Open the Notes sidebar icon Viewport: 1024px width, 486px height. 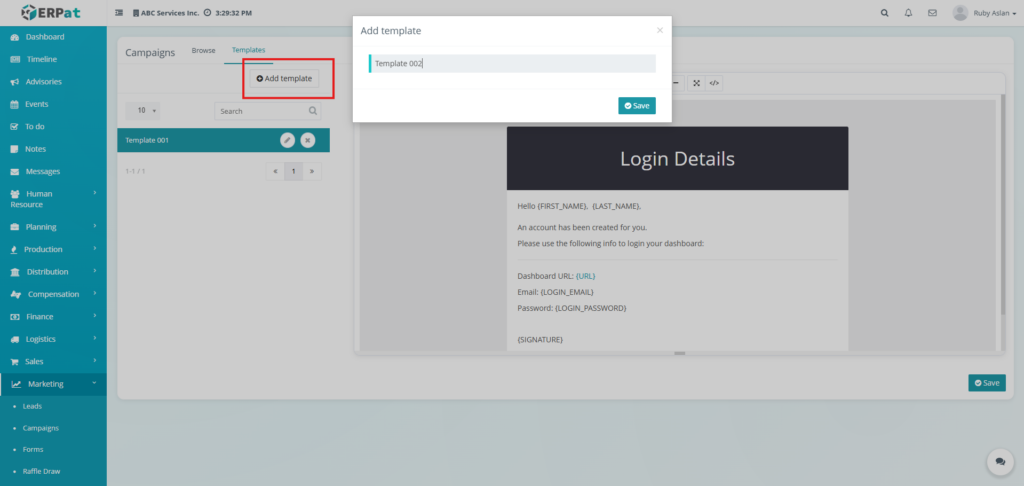pos(15,149)
